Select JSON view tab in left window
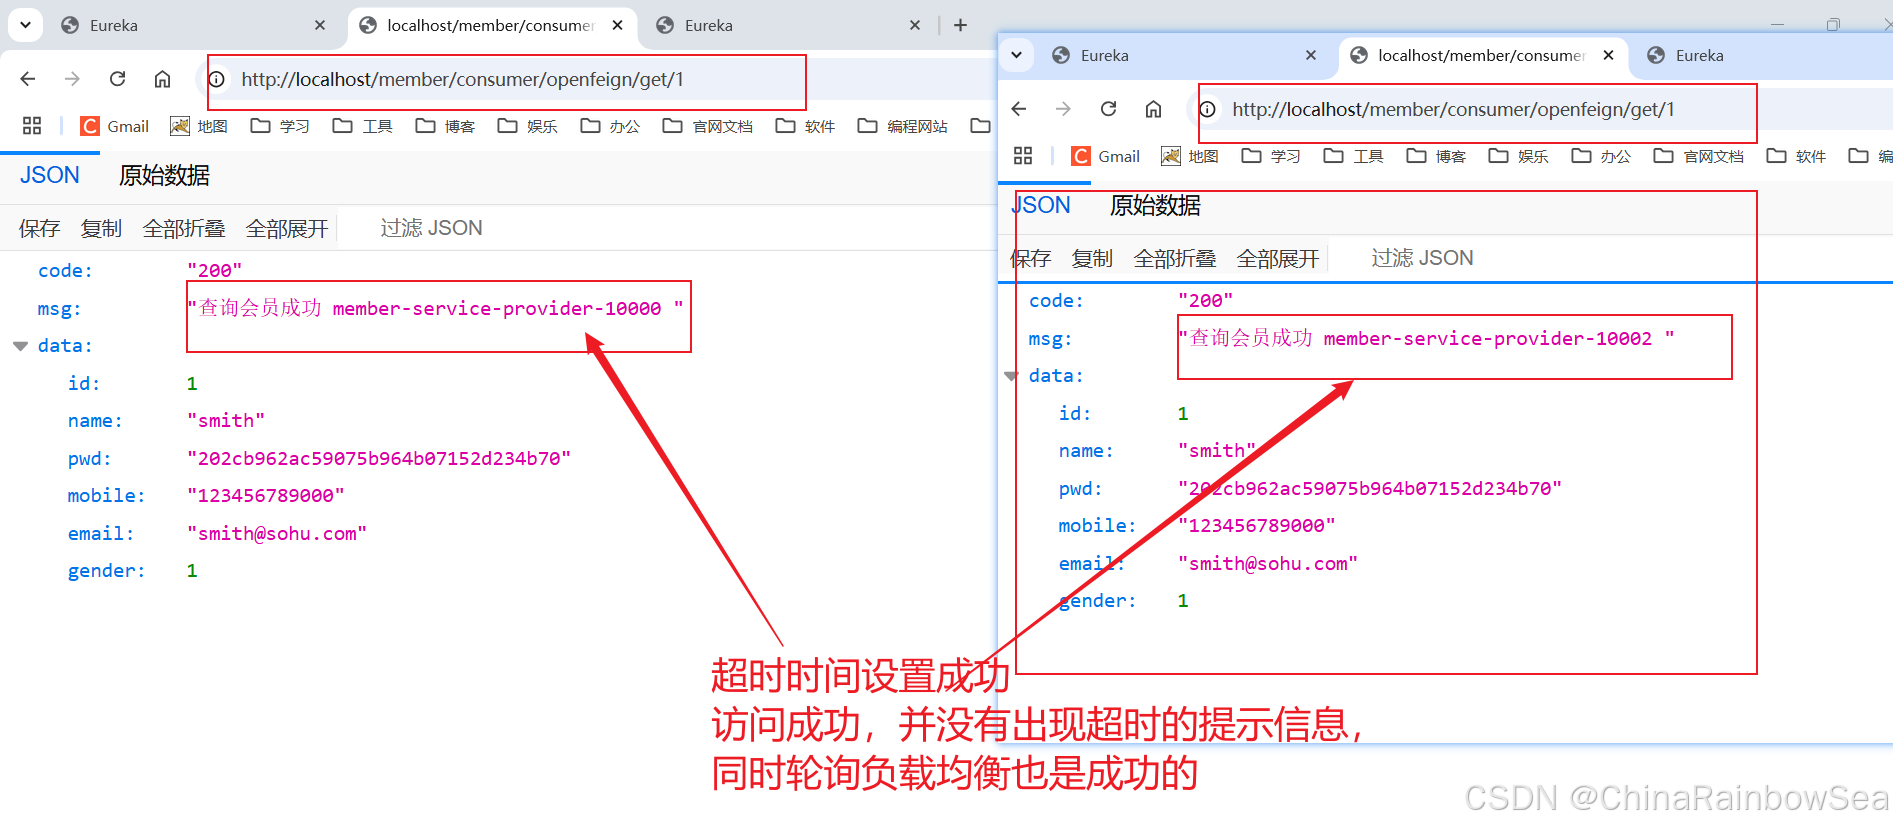The width and height of the screenshot is (1893, 830). 50,175
